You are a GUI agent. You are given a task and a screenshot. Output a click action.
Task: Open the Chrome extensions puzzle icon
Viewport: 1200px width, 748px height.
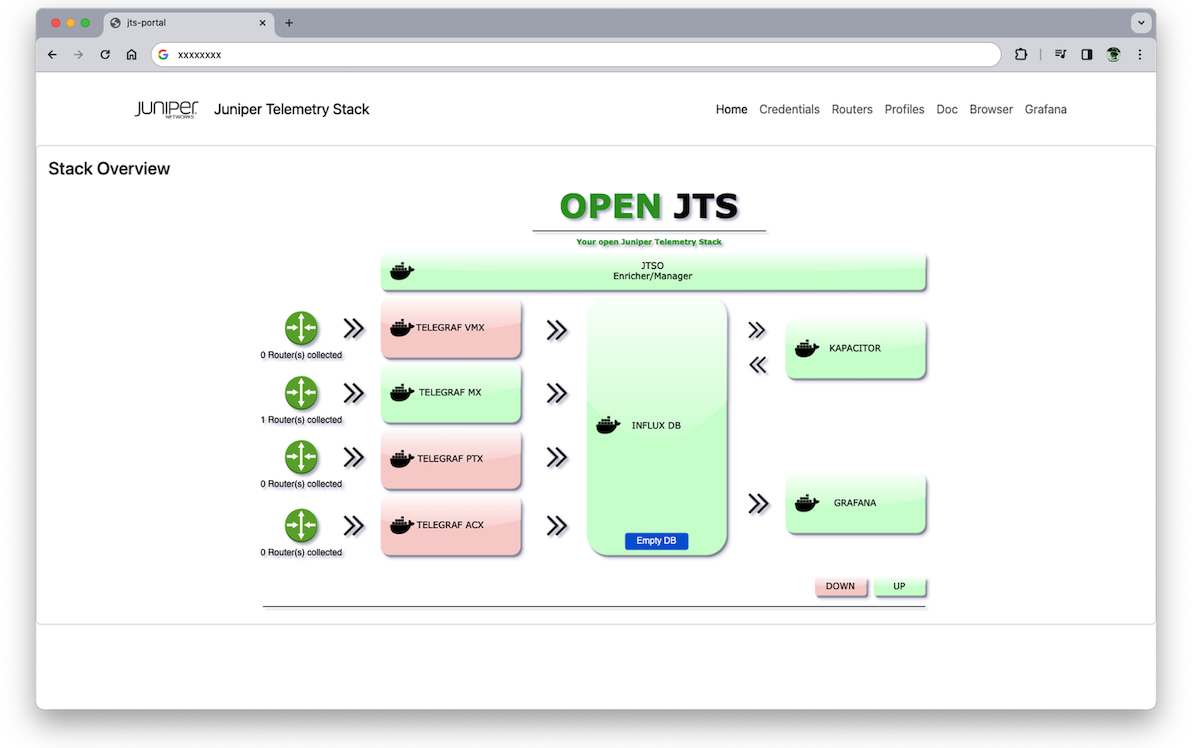tap(1021, 55)
